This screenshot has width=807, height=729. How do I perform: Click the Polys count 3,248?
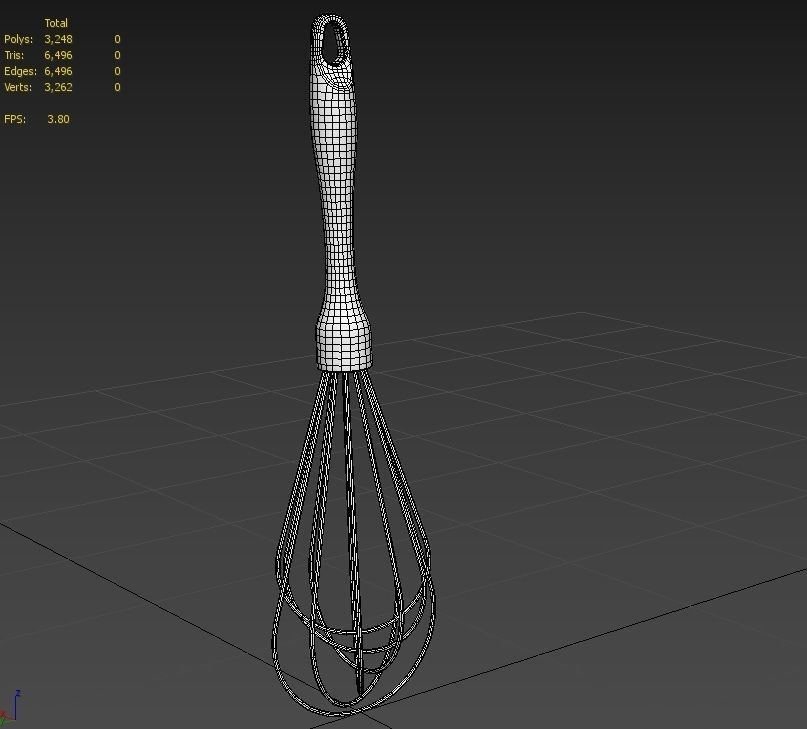pos(58,39)
